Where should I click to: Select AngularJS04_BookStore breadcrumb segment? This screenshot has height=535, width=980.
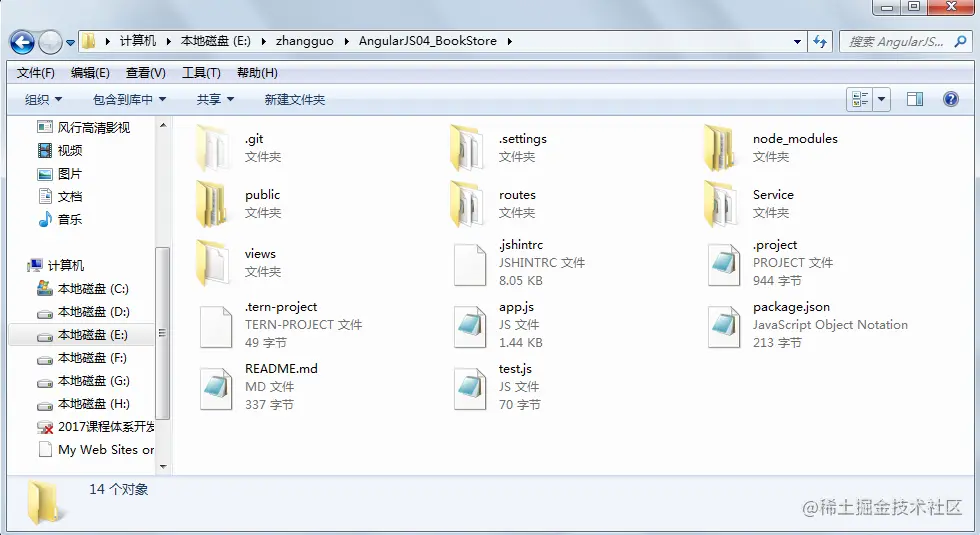coord(428,41)
